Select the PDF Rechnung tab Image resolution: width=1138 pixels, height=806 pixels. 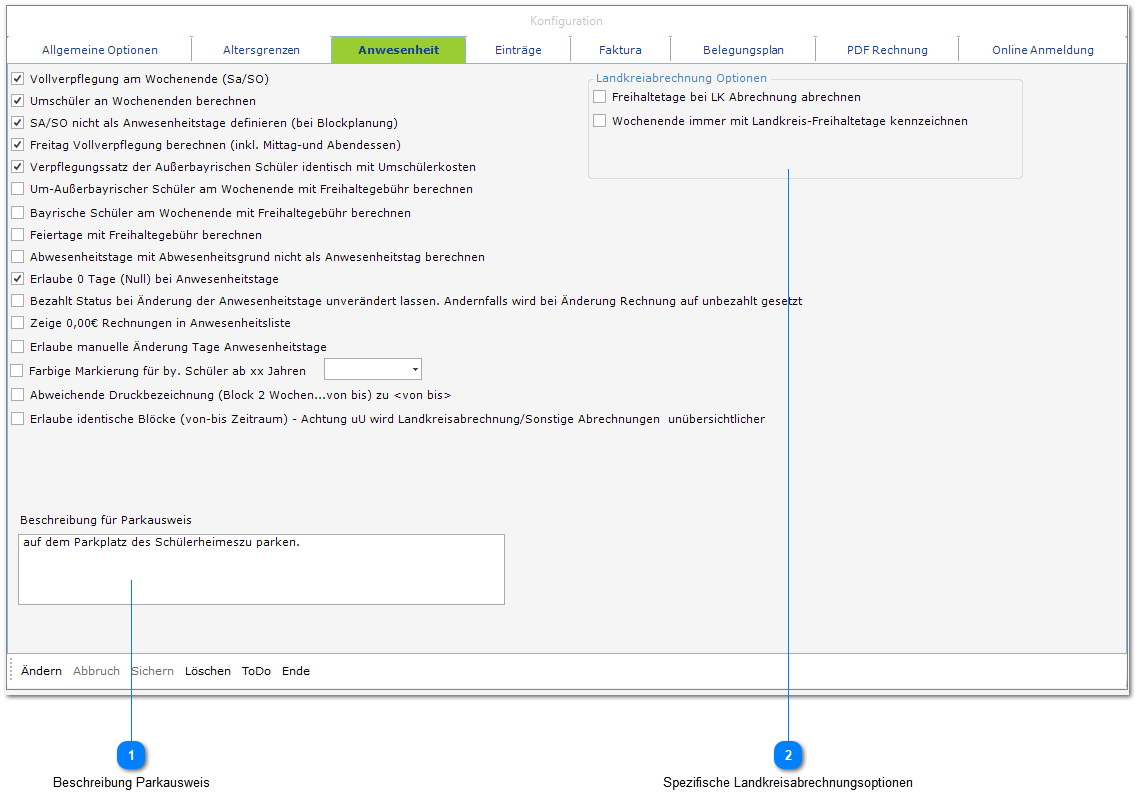pyautogui.click(x=887, y=50)
